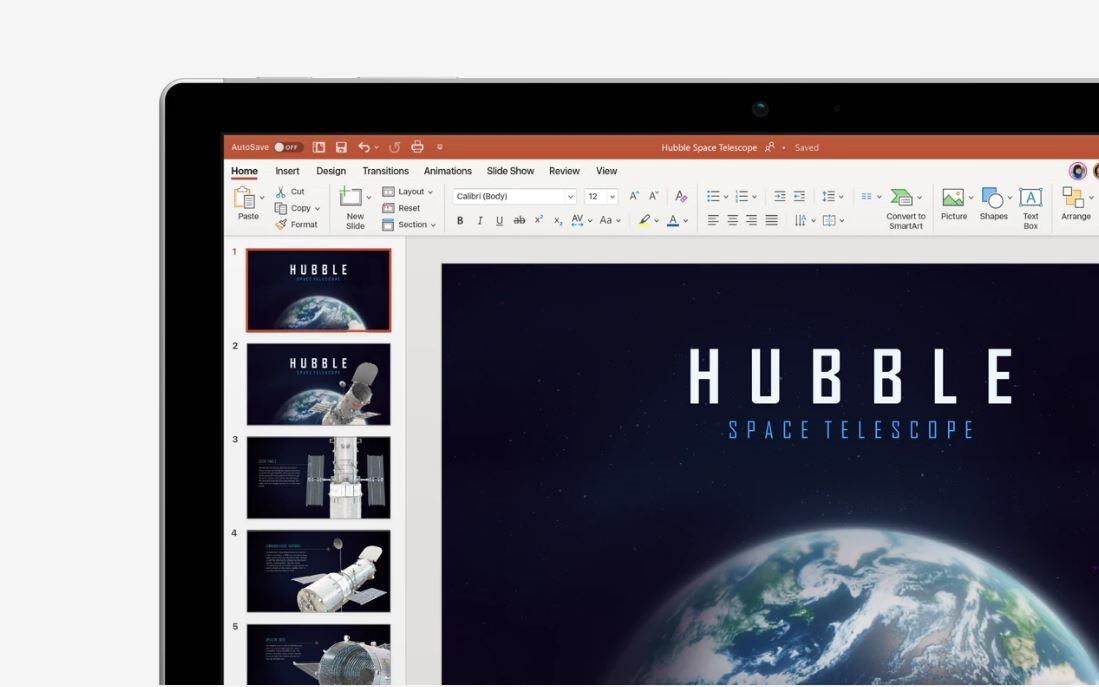The height and width of the screenshot is (687, 1099).
Task: Open the Calibri (Body) font dropdown
Action: point(514,197)
